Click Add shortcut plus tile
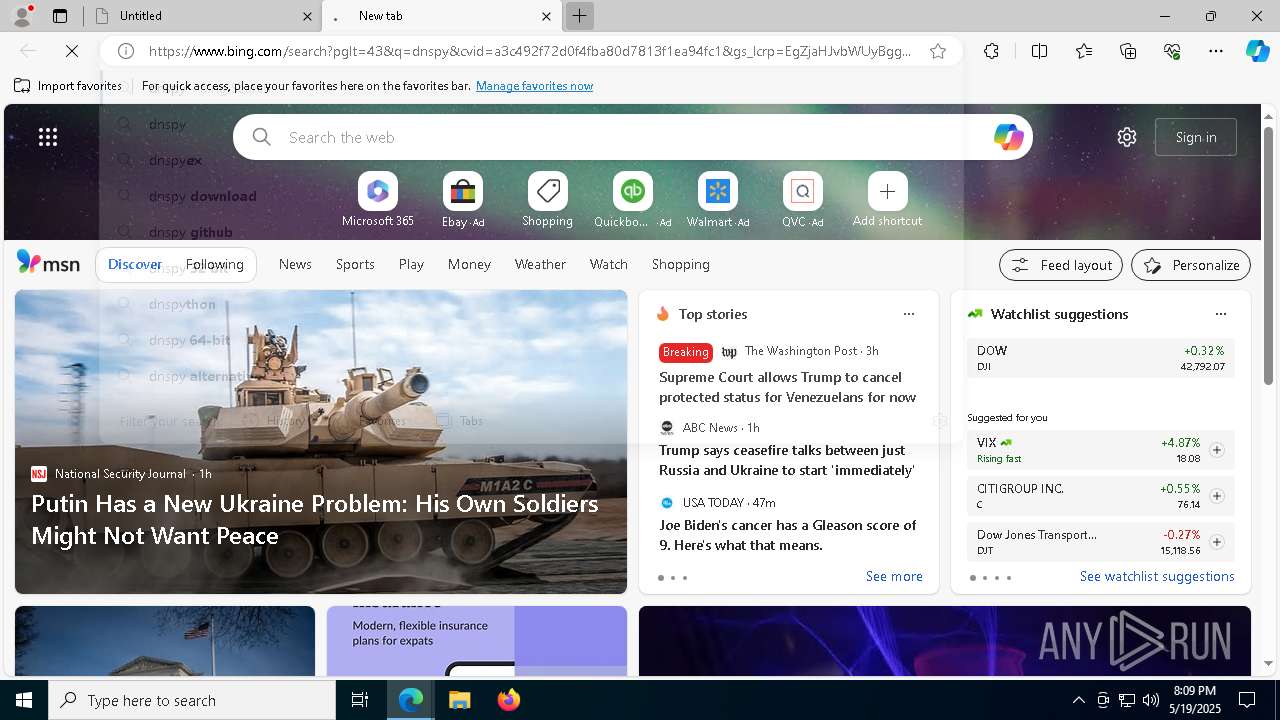 [887, 200]
